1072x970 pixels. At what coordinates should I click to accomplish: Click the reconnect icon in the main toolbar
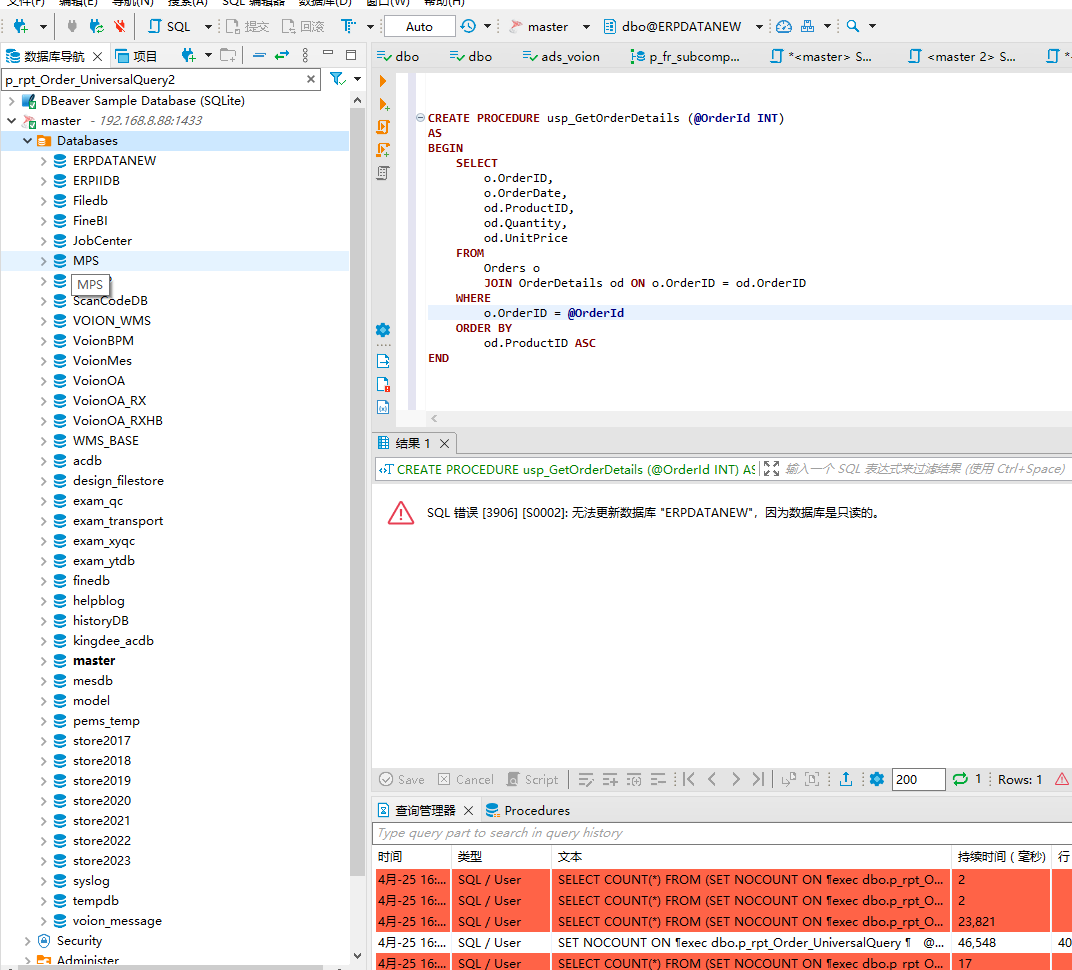96,27
